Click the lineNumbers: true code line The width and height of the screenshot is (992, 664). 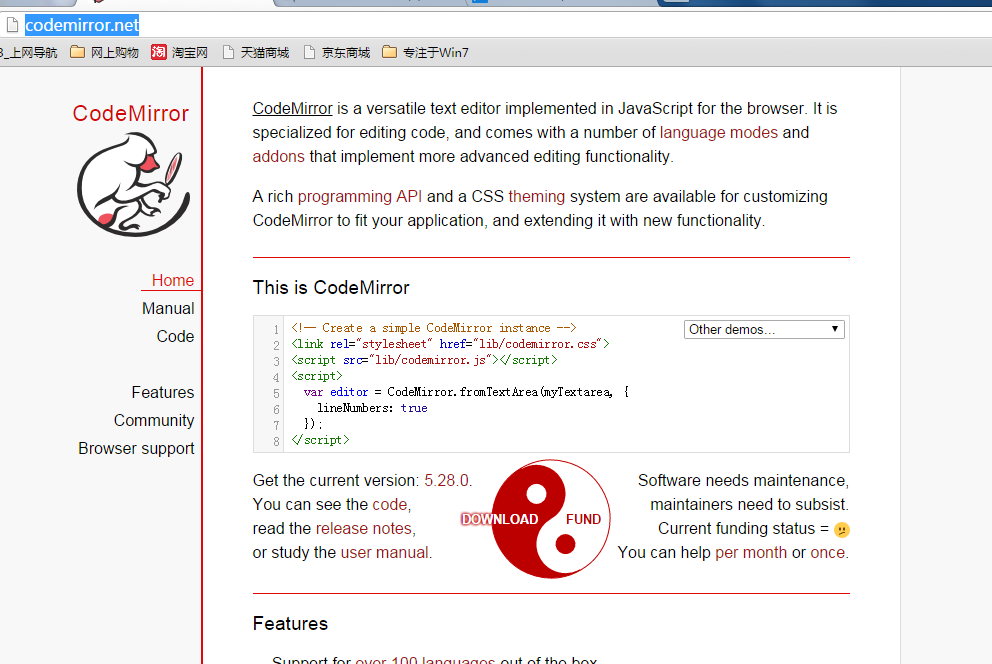coord(372,409)
